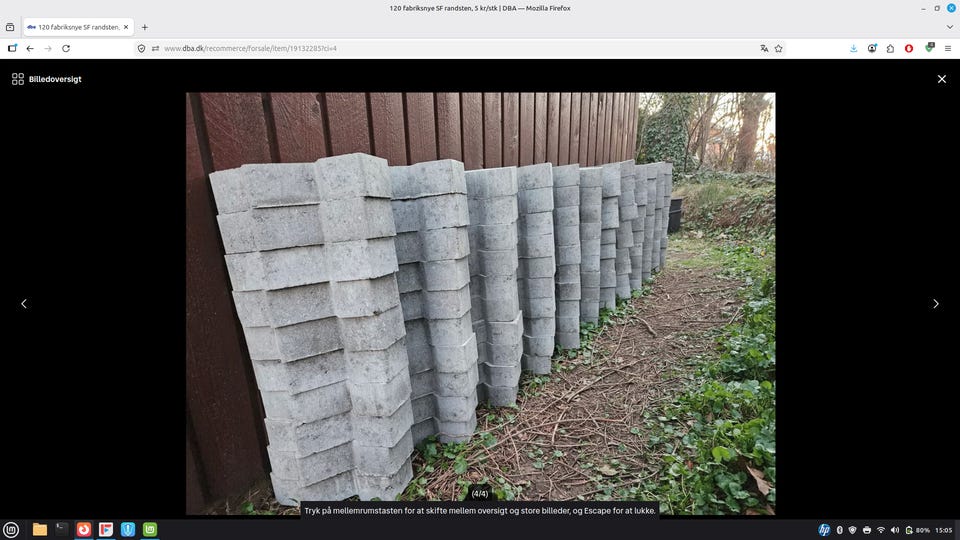The height and width of the screenshot is (540, 960).
Task: Open Firefox recent browsing tab list icon
Action: pos(10,27)
